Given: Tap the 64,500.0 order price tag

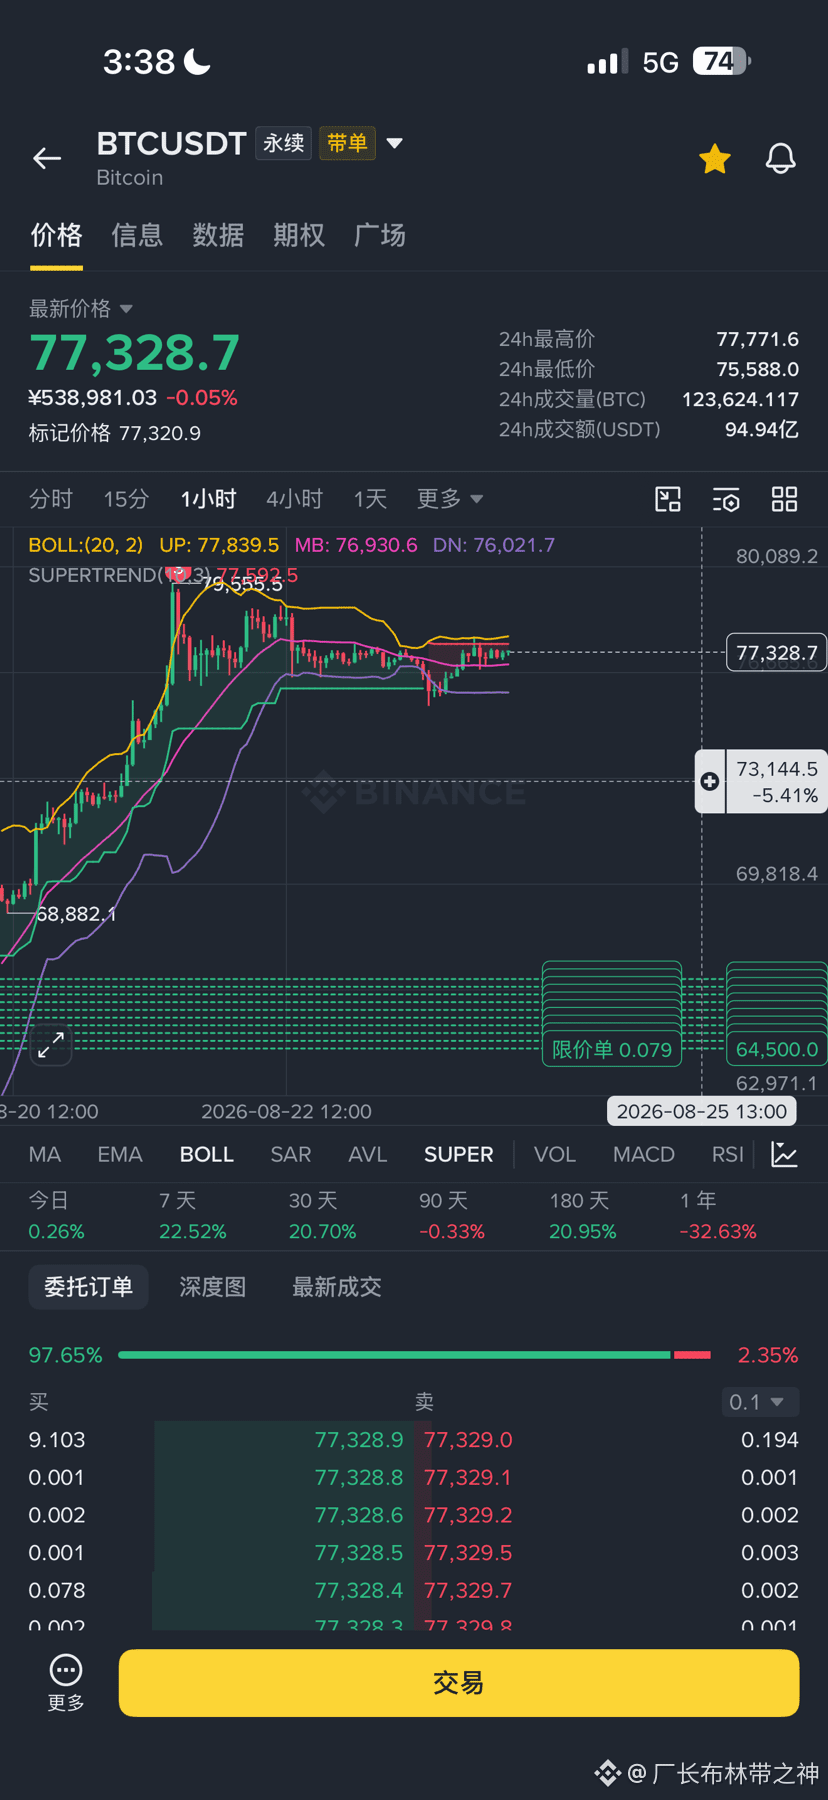Looking at the screenshot, I should click(777, 1050).
